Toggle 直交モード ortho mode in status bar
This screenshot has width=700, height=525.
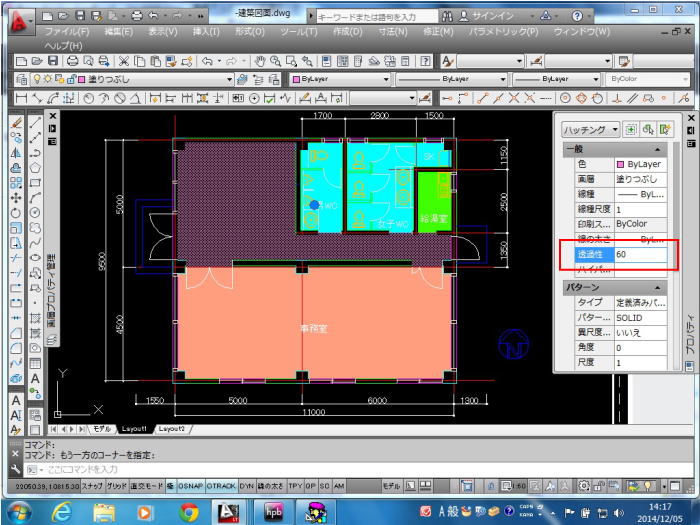[147, 486]
